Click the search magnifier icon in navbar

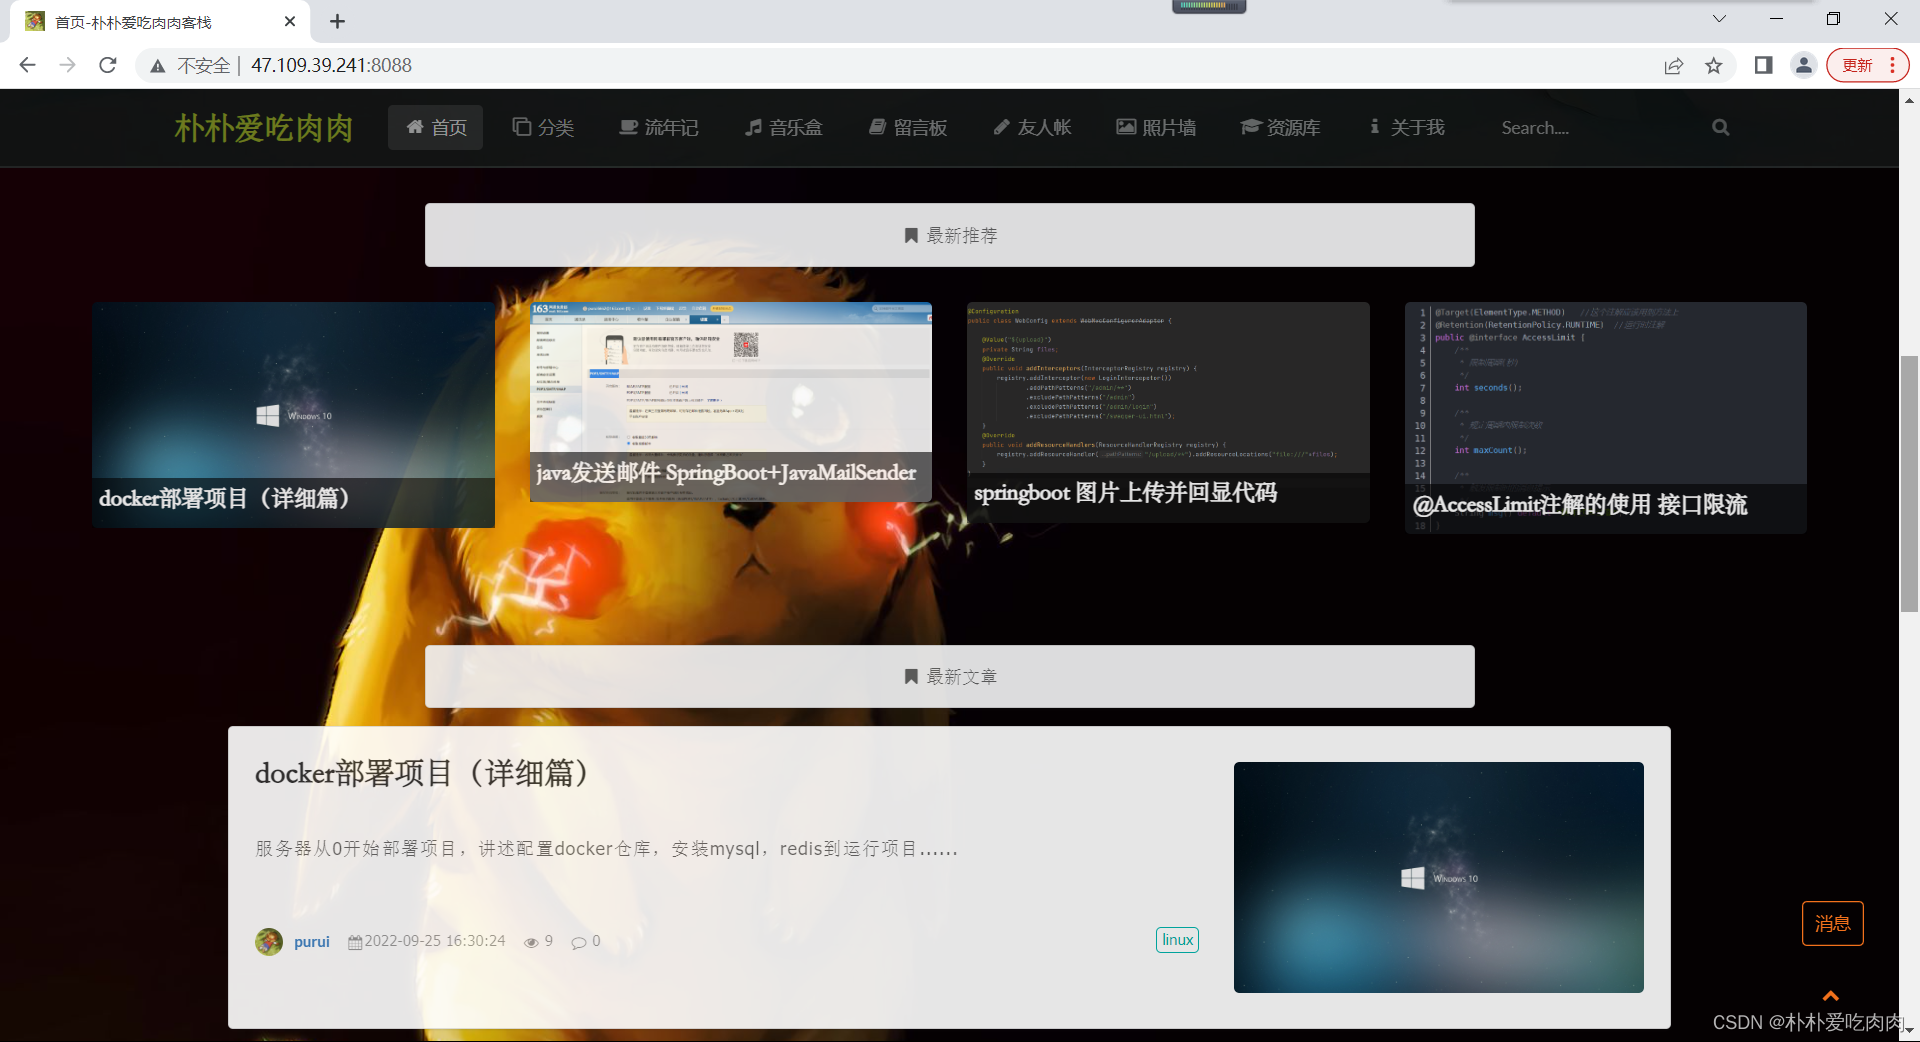tap(1720, 127)
